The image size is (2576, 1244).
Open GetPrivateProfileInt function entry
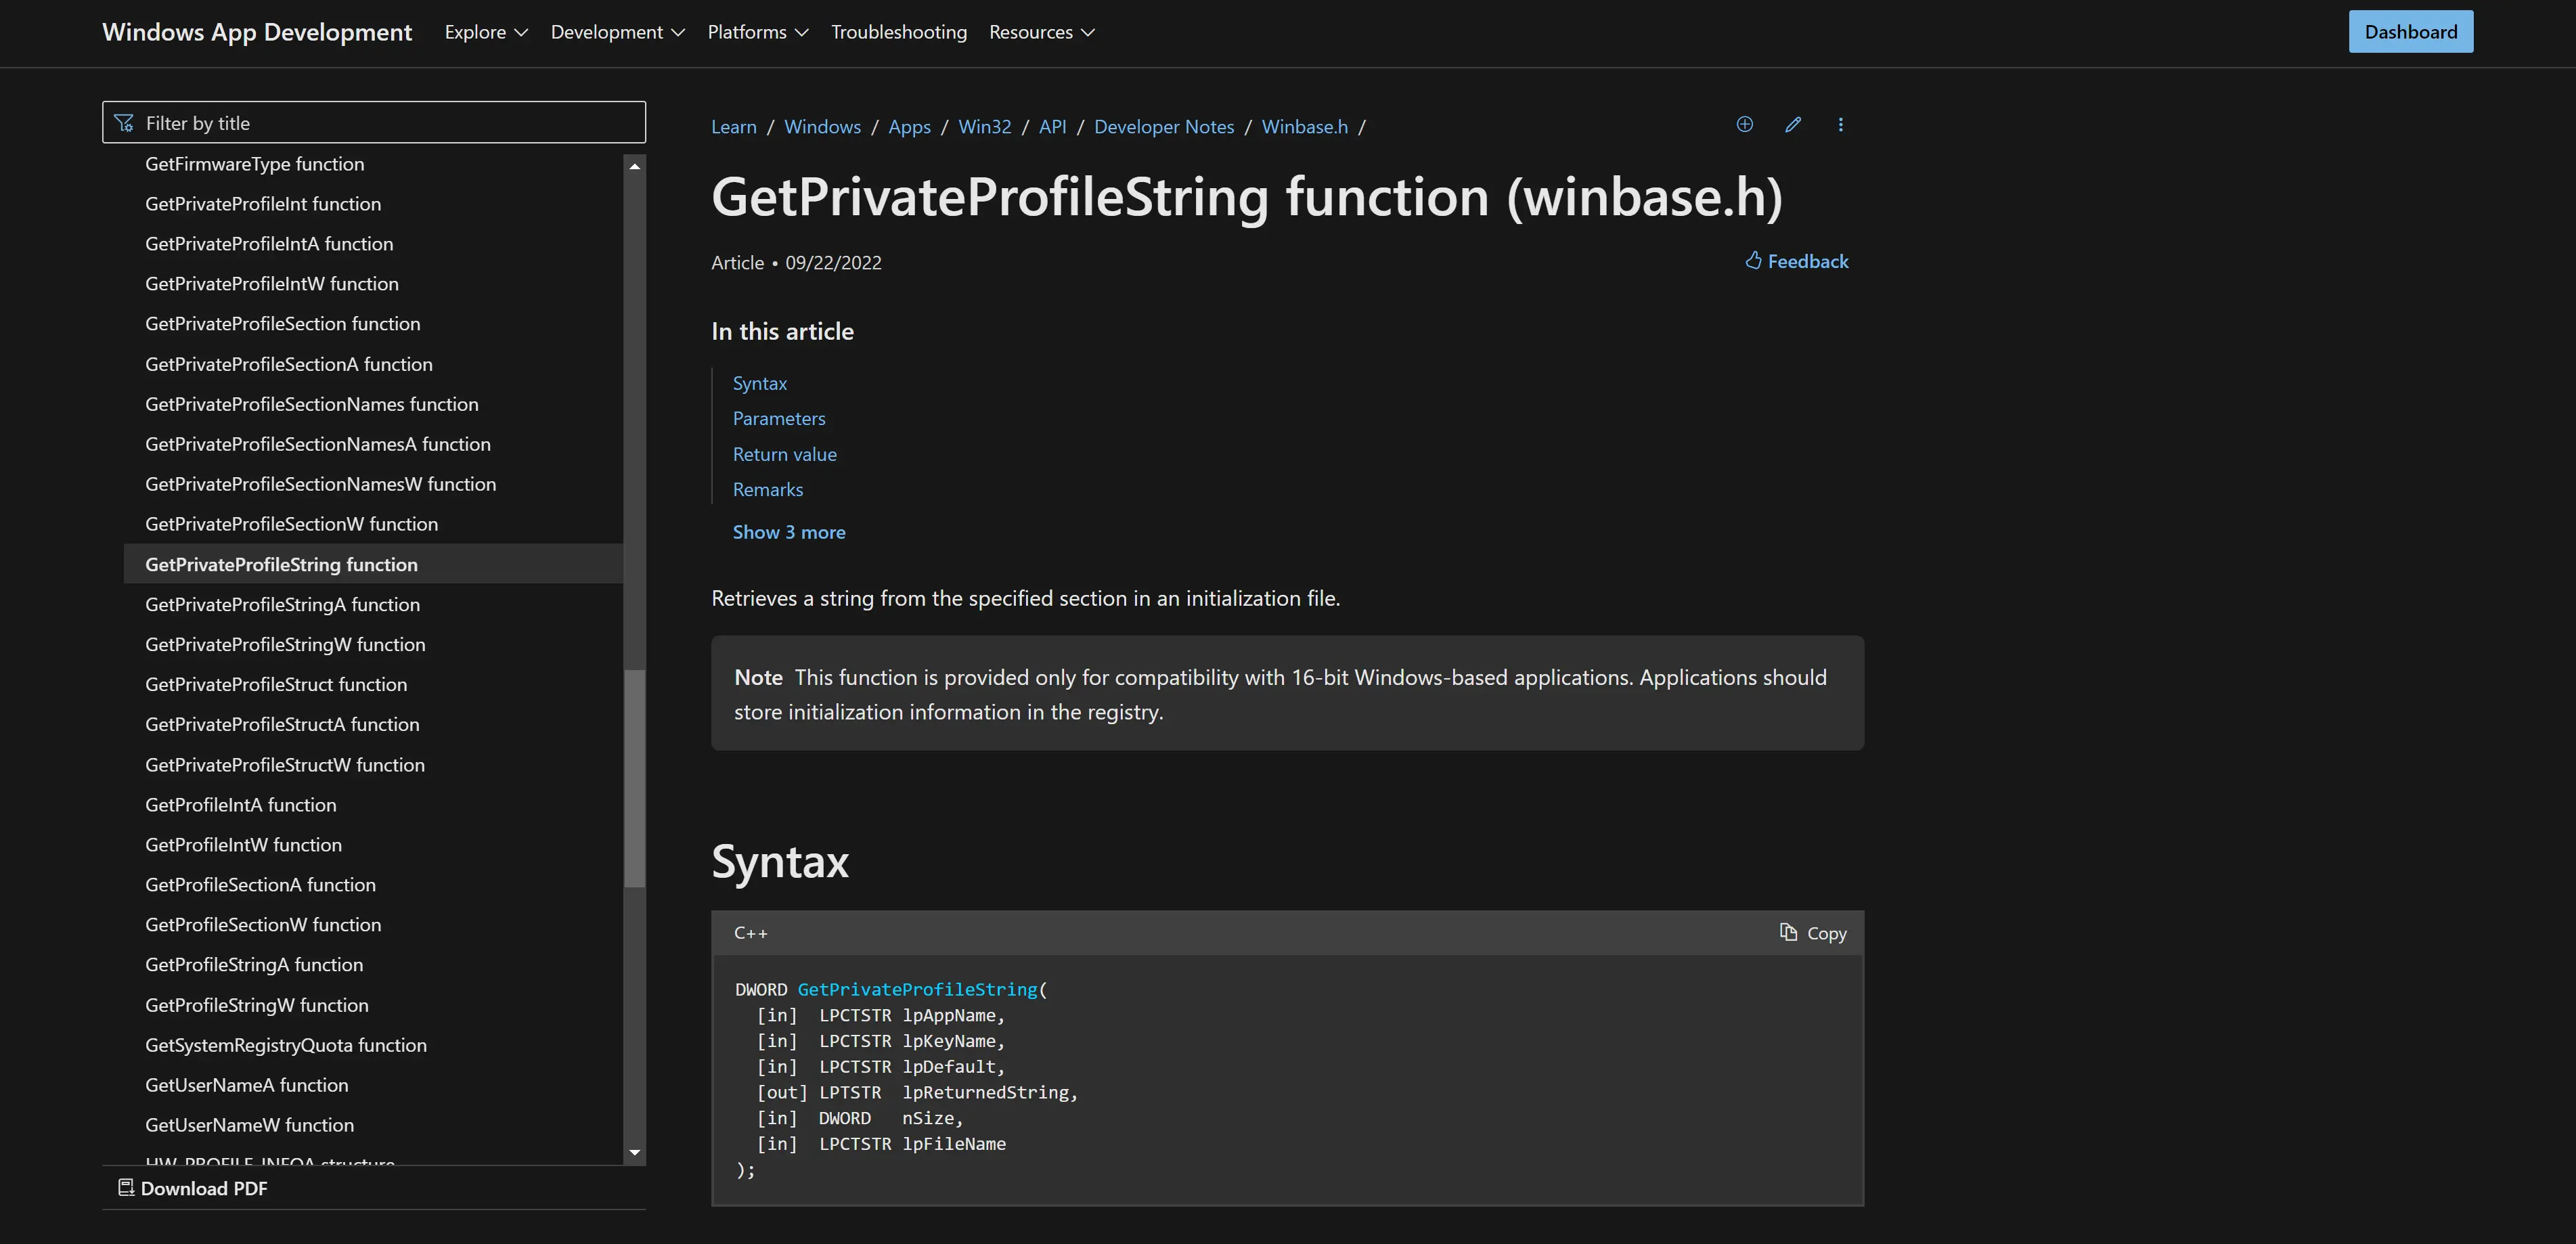click(262, 204)
